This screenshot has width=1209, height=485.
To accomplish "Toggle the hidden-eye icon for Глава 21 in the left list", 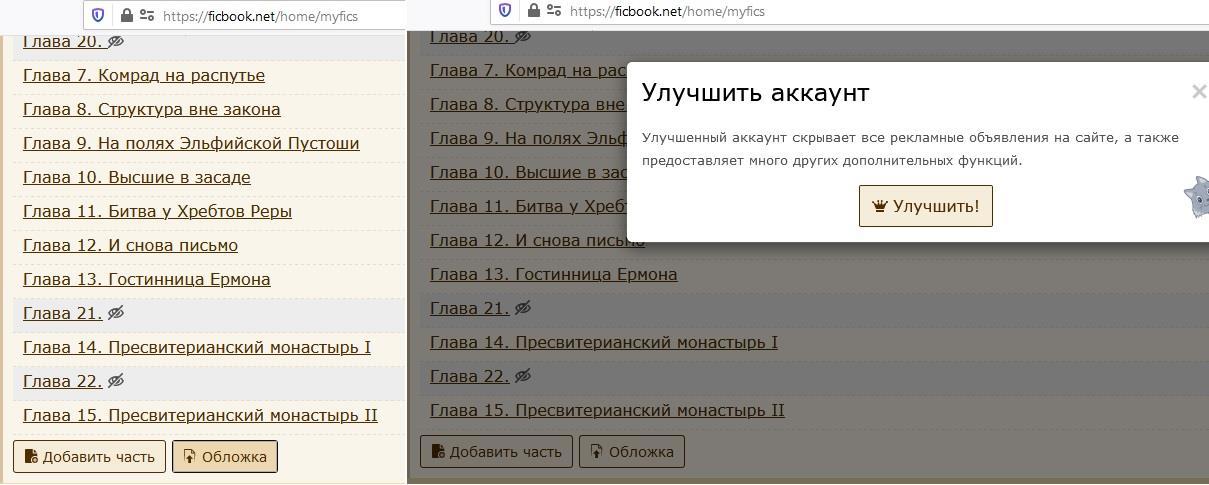I will click(x=116, y=313).
